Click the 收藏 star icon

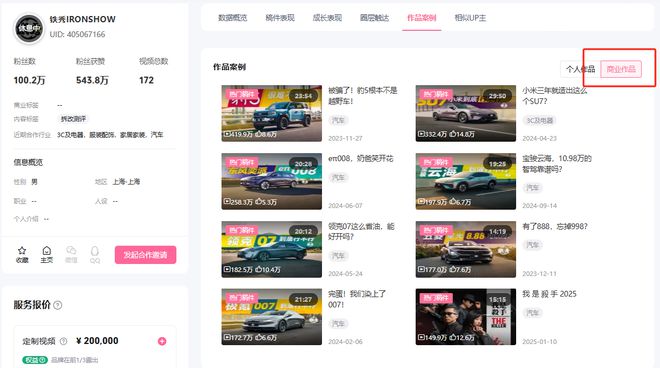point(22,251)
